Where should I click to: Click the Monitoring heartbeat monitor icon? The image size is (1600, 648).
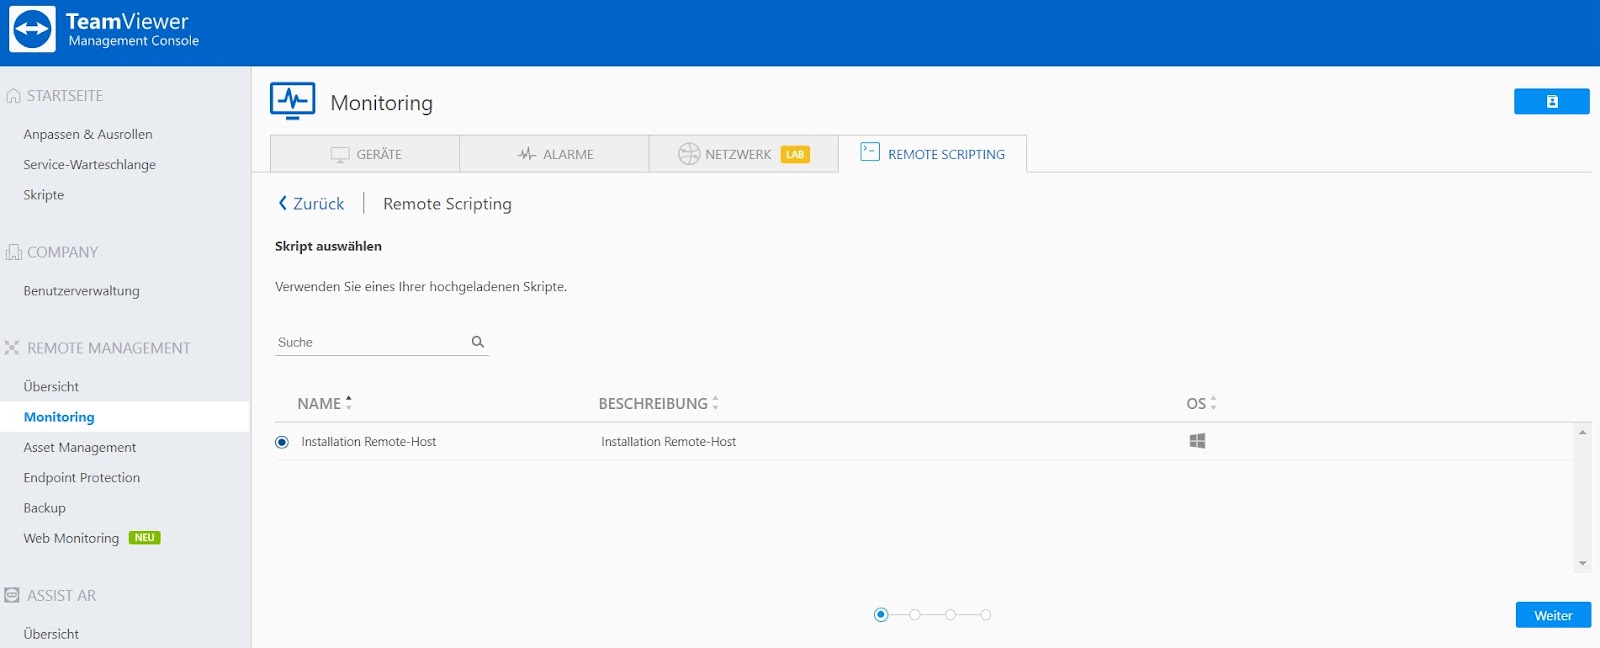click(x=293, y=101)
